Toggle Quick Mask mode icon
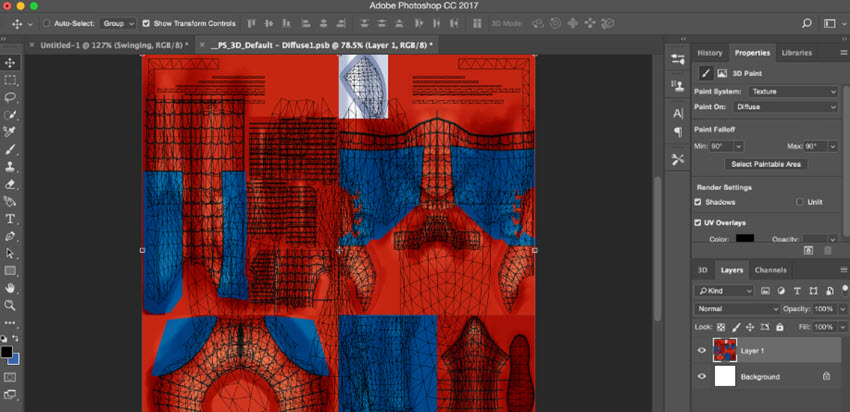 pyautogui.click(x=10, y=377)
